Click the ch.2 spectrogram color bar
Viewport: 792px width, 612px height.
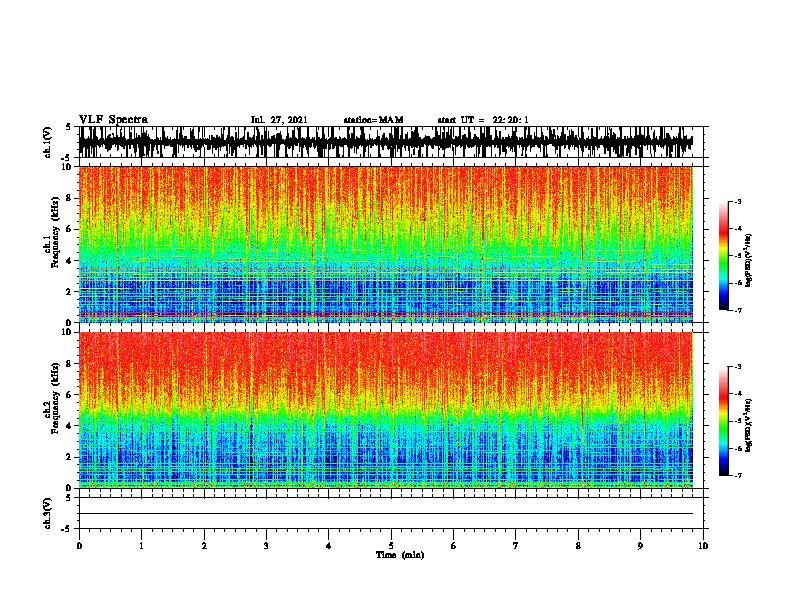click(x=724, y=421)
